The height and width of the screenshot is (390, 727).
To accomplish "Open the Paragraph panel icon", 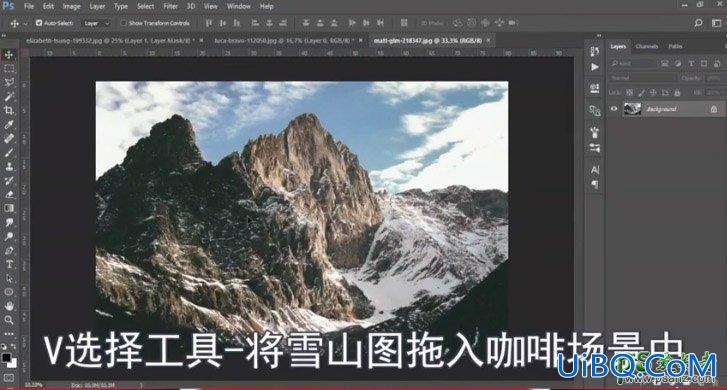I will click(x=595, y=185).
